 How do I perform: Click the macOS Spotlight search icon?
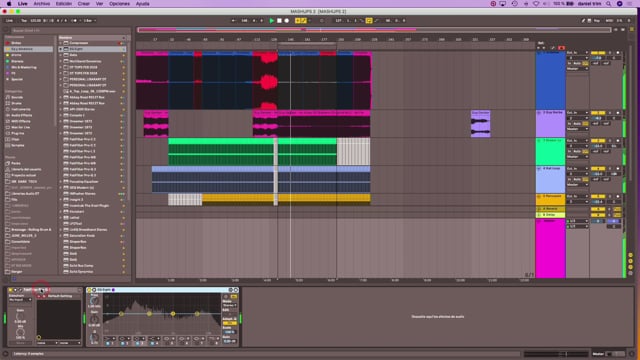(x=609, y=4)
